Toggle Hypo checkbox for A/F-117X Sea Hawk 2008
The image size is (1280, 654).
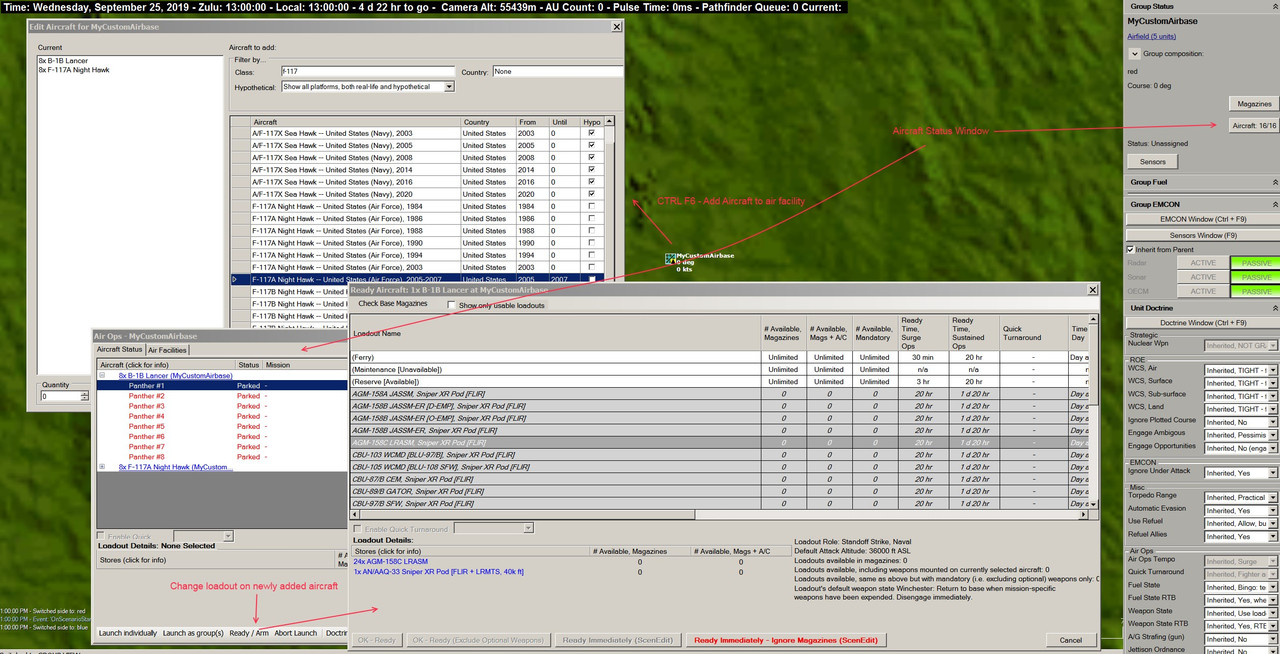(x=592, y=158)
